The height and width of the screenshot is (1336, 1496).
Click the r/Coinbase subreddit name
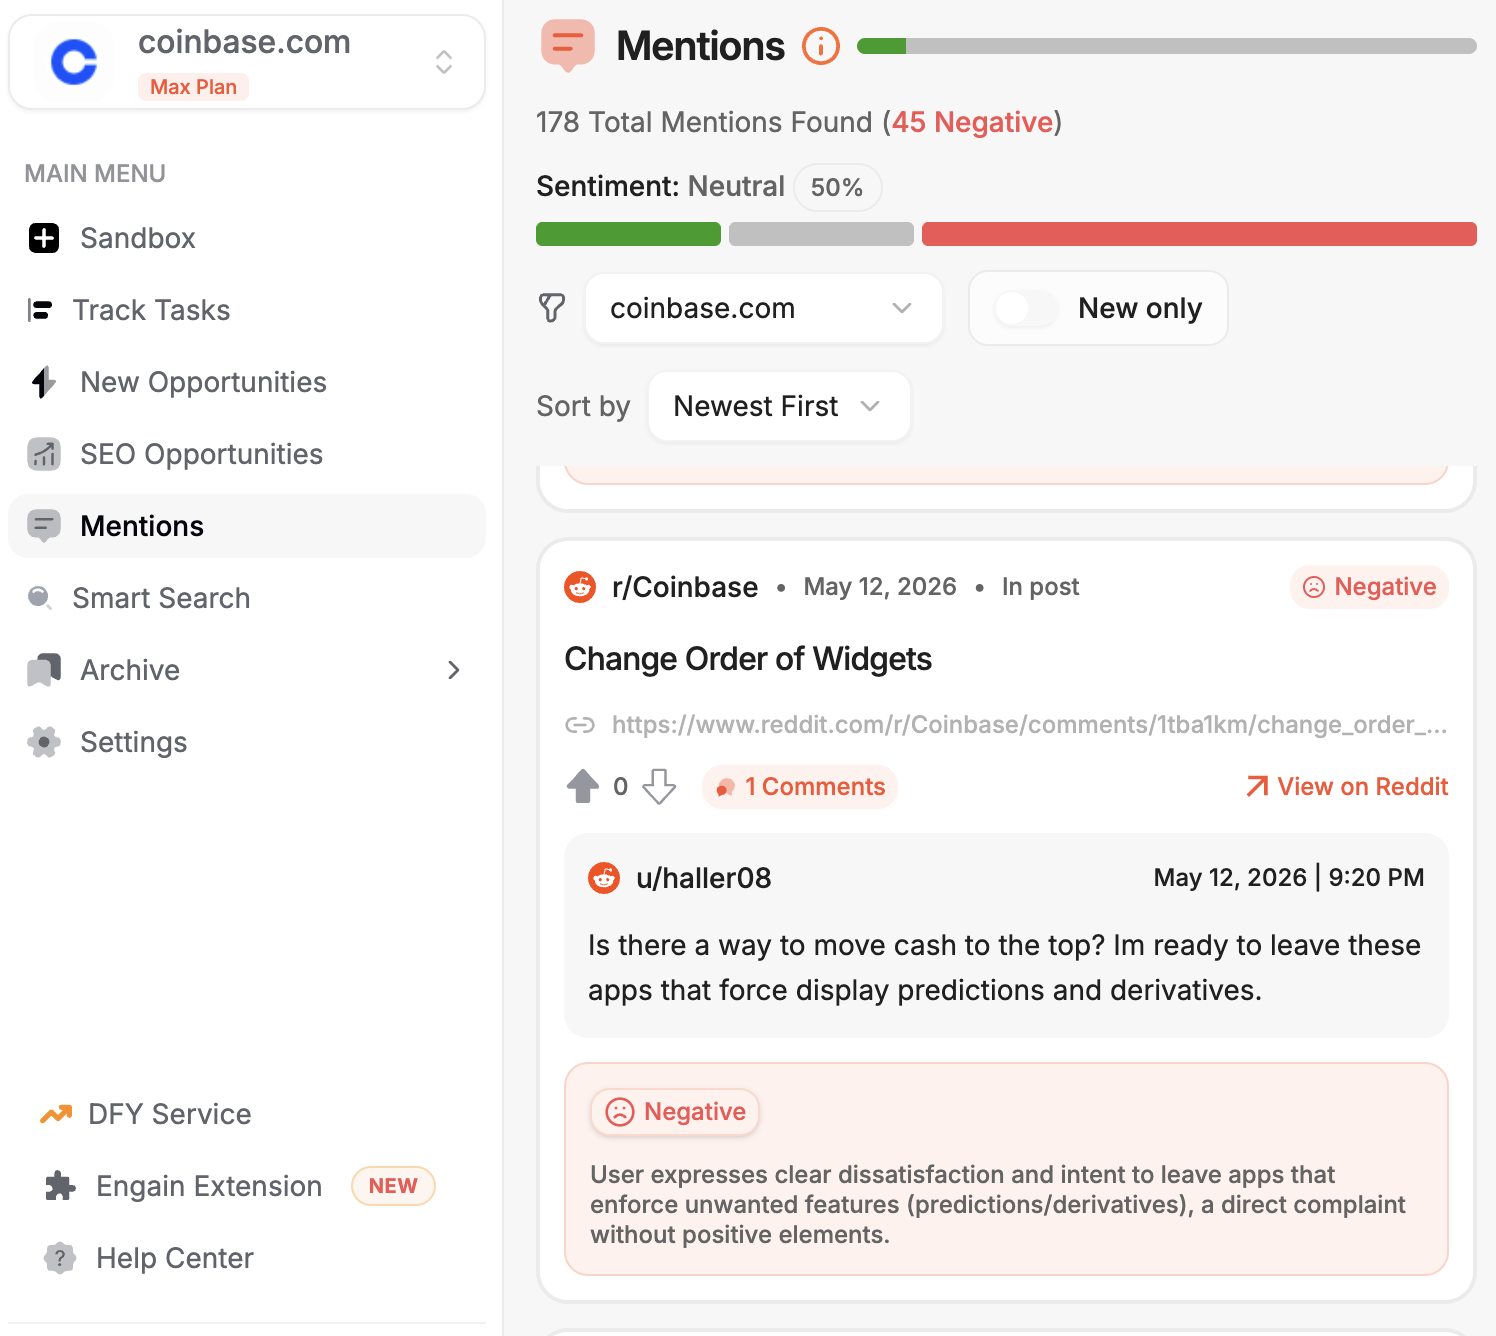coord(685,587)
